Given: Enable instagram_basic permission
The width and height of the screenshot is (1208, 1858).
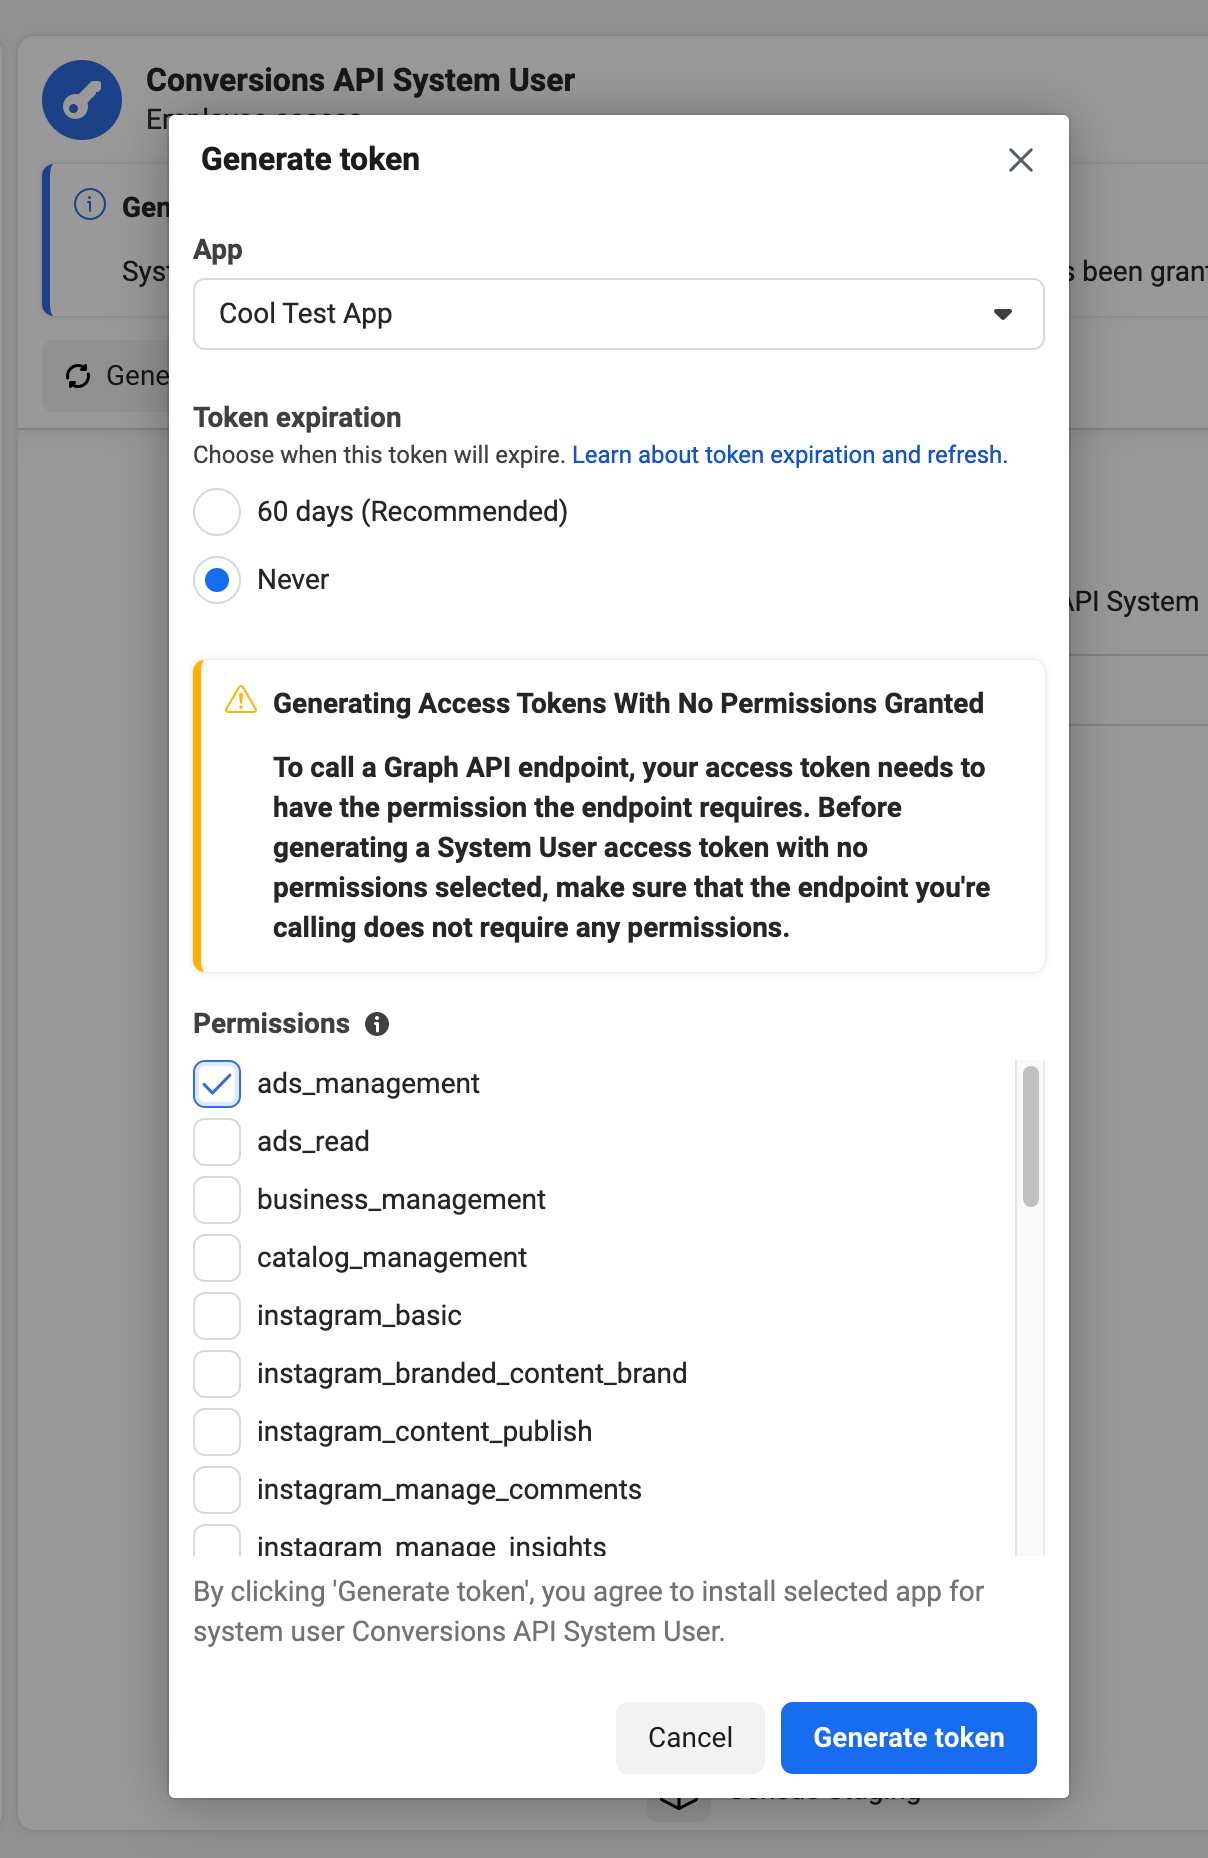Looking at the screenshot, I should (x=217, y=1316).
